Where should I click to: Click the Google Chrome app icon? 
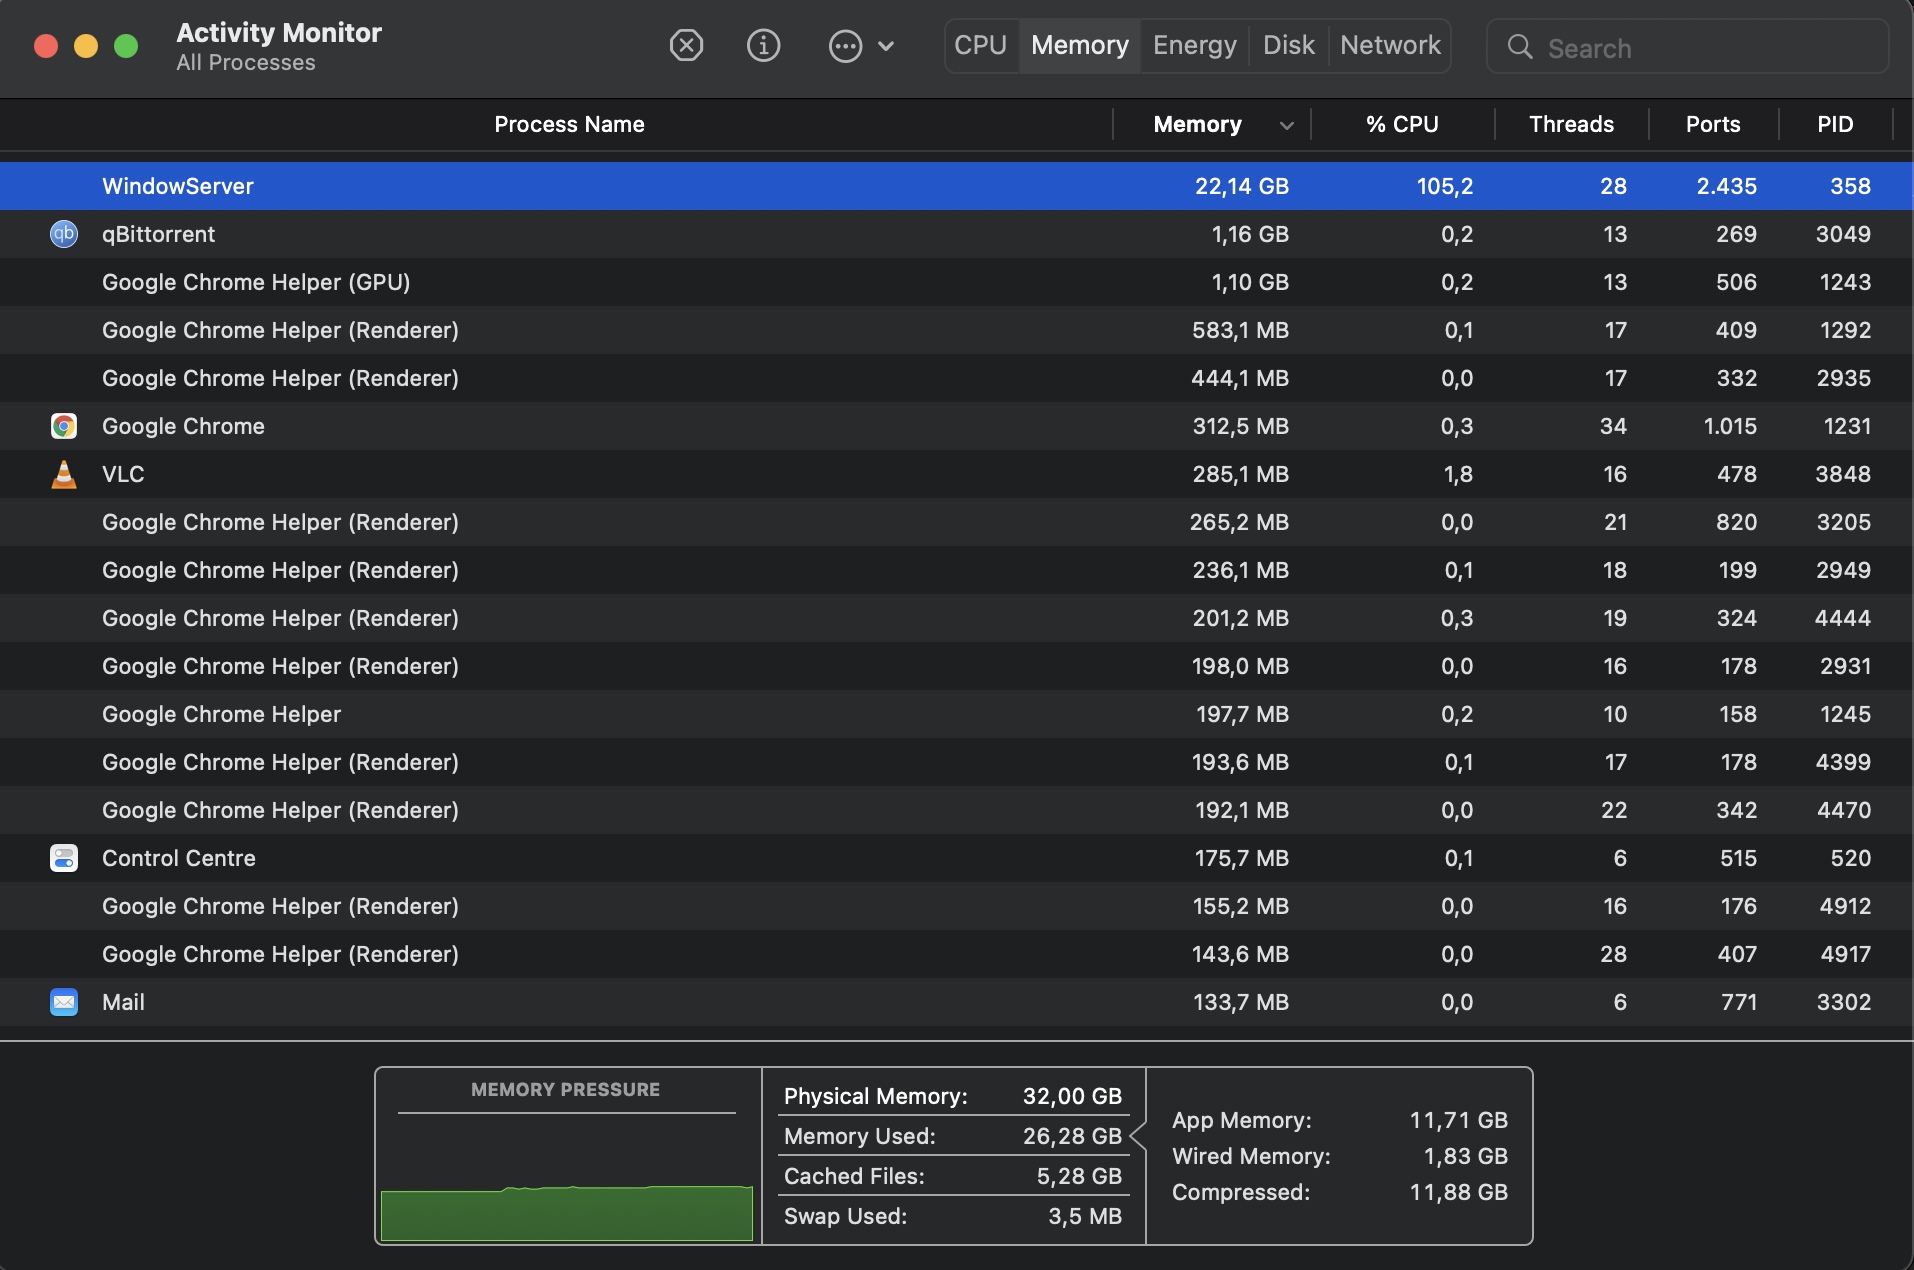point(64,426)
